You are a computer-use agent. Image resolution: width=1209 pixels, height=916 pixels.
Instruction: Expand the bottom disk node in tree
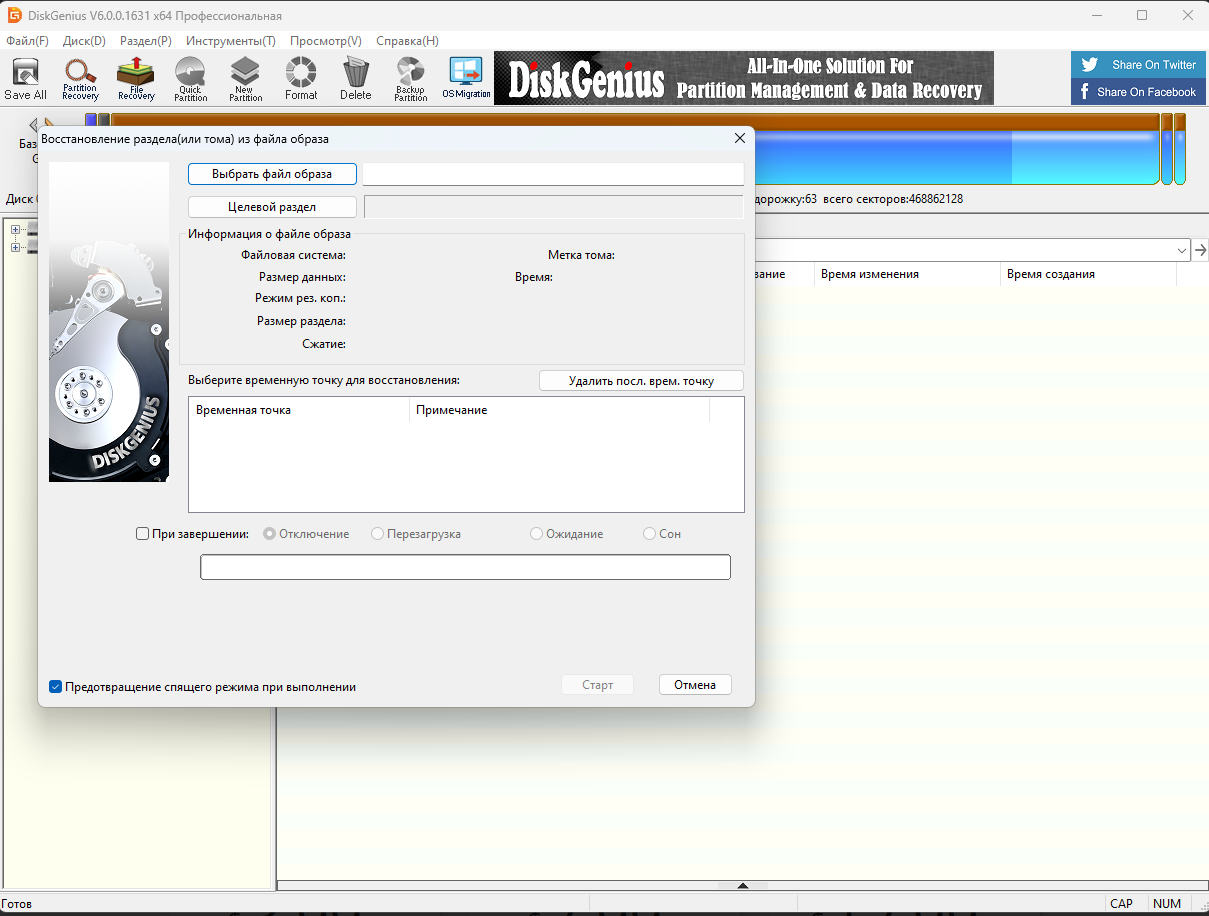click(x=16, y=247)
